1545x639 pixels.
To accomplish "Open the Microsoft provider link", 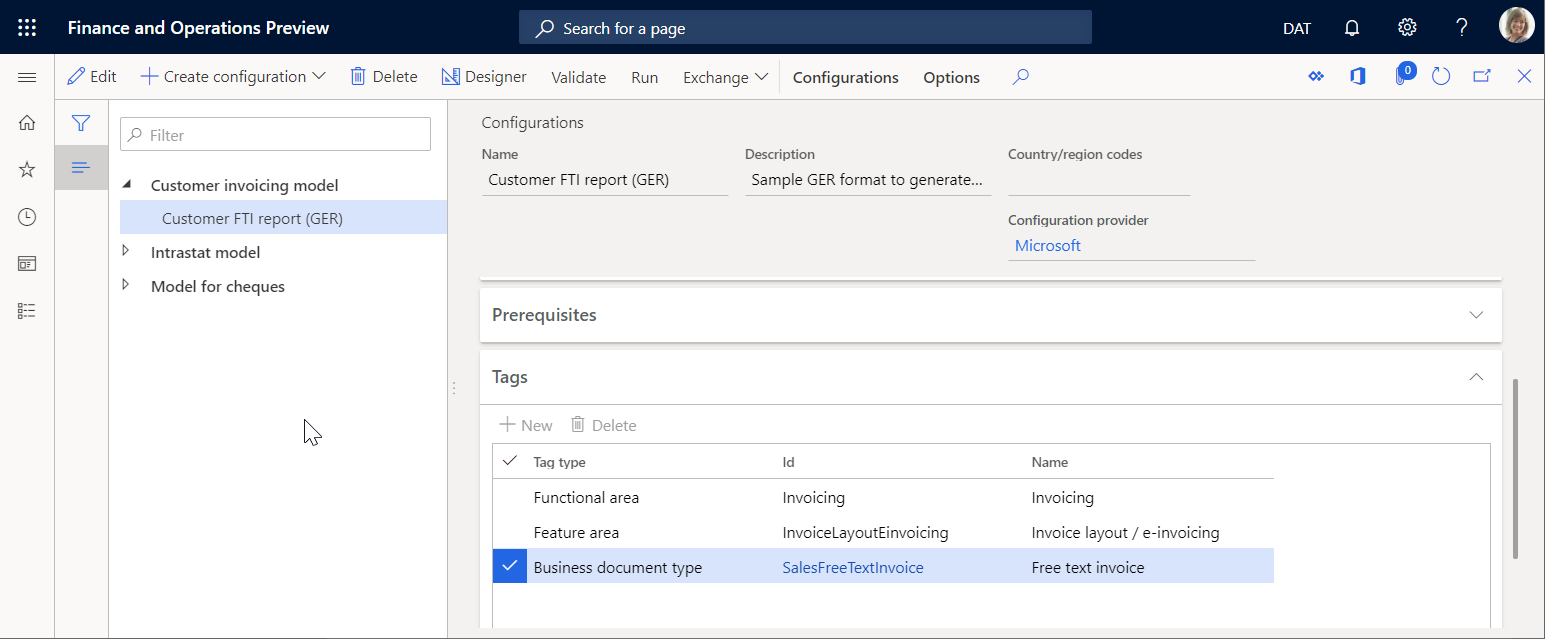I will 1048,245.
